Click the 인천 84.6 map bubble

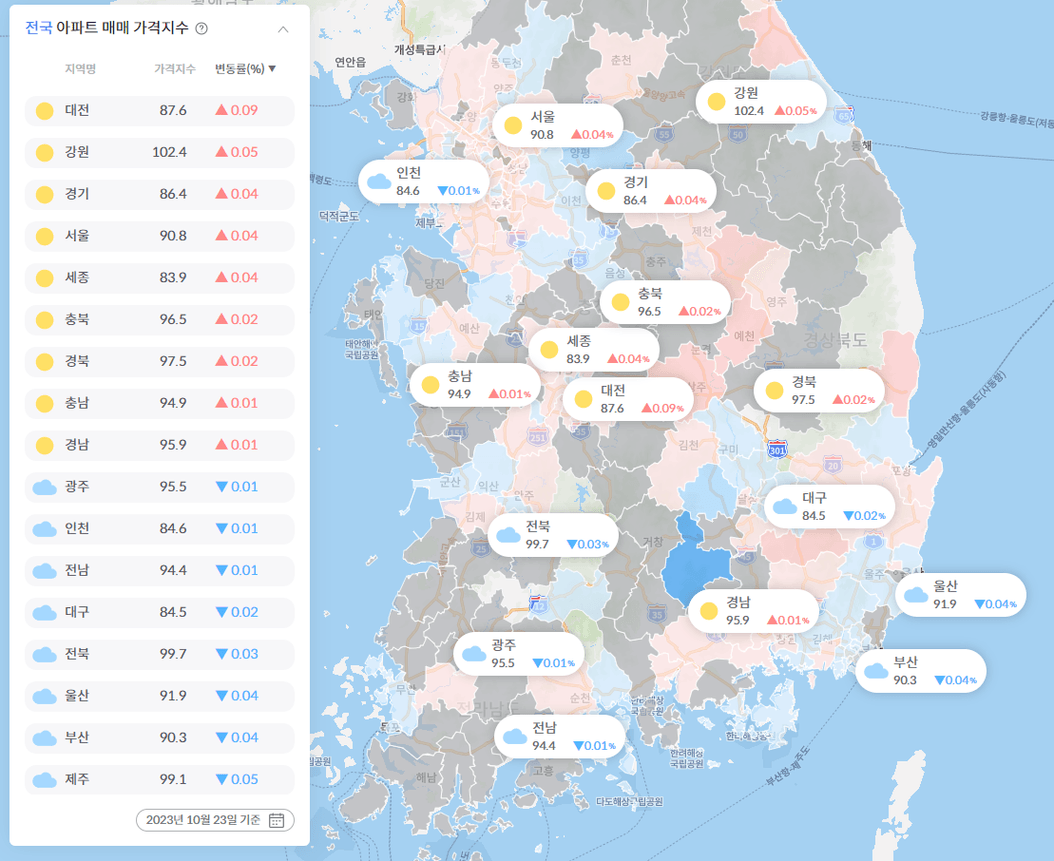pos(423,181)
